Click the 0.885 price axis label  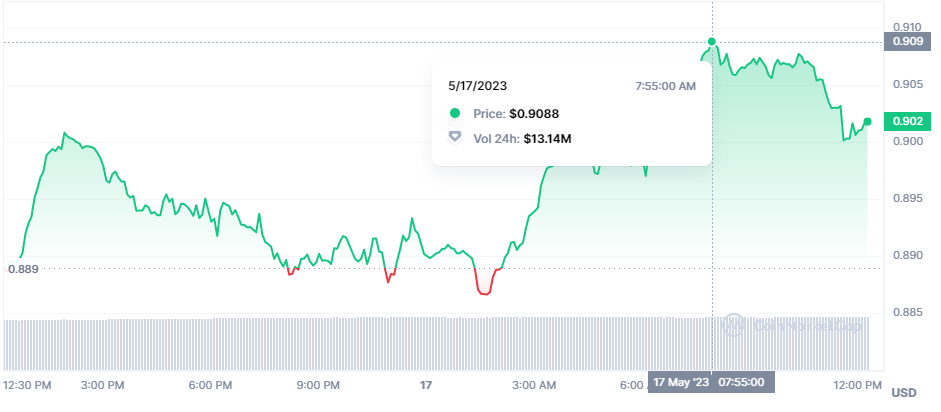pyautogui.click(x=907, y=312)
